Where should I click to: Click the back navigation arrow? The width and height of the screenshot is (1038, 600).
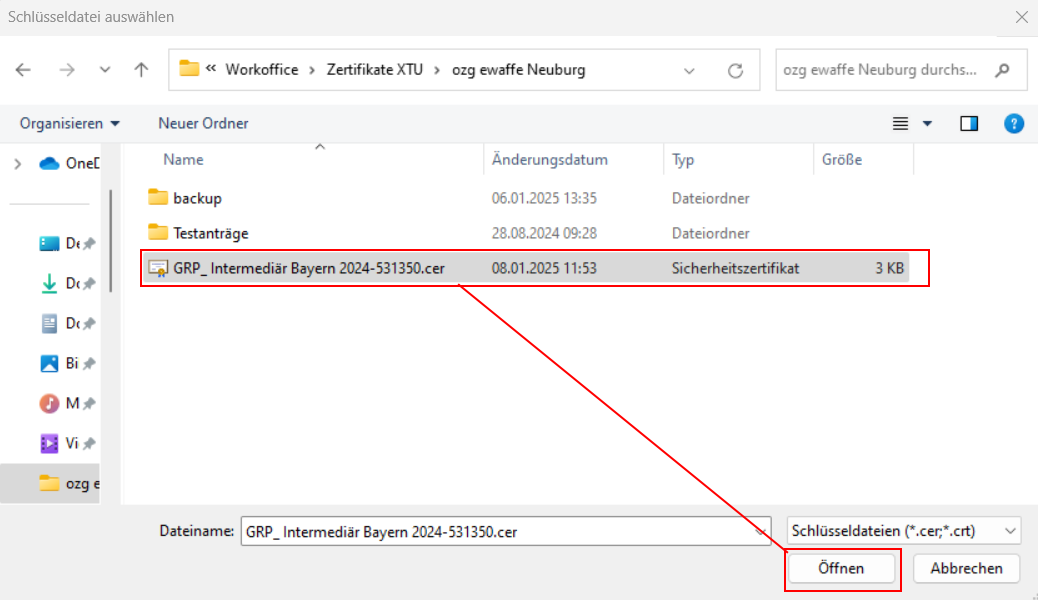coord(23,70)
